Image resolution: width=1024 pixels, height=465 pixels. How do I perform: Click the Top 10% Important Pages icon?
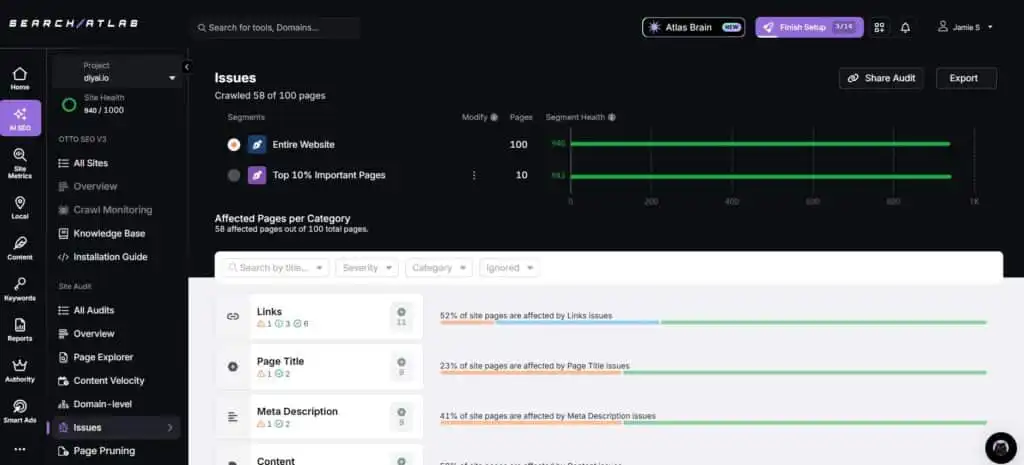(x=257, y=175)
